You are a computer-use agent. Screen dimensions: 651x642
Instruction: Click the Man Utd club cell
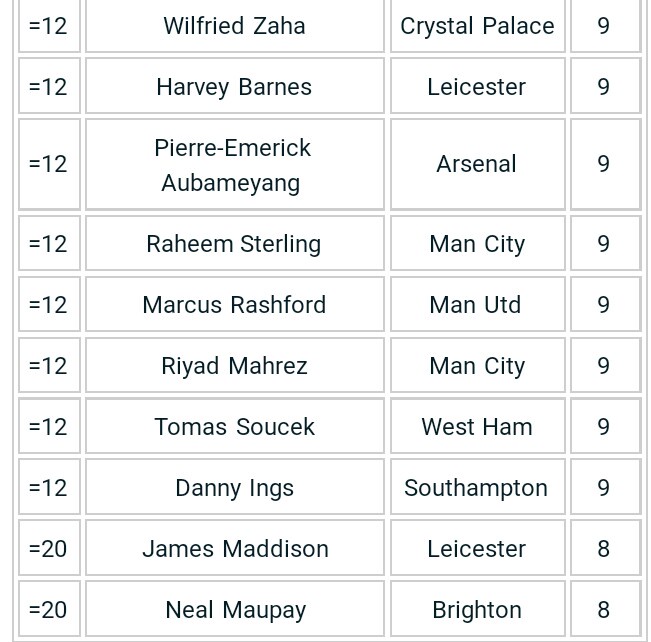pos(477,305)
